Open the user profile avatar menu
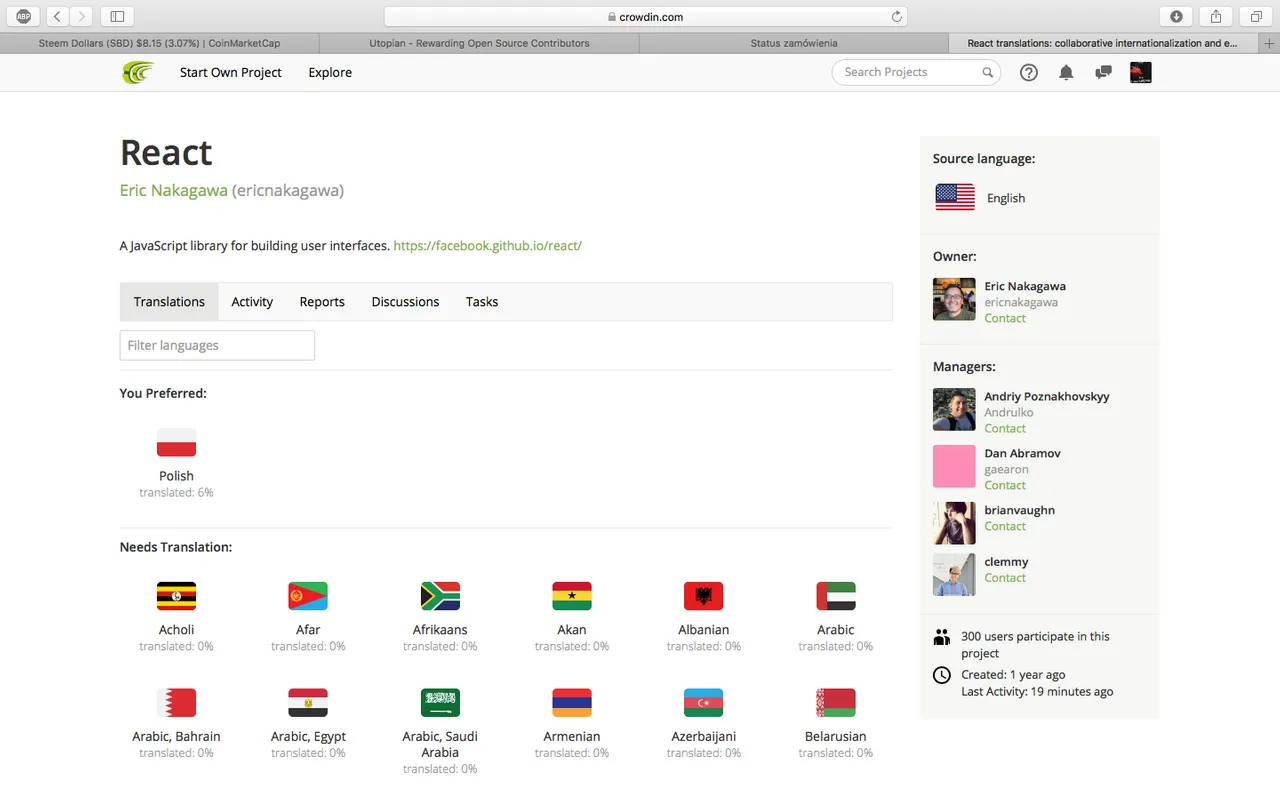The width and height of the screenshot is (1280, 800). [1140, 72]
